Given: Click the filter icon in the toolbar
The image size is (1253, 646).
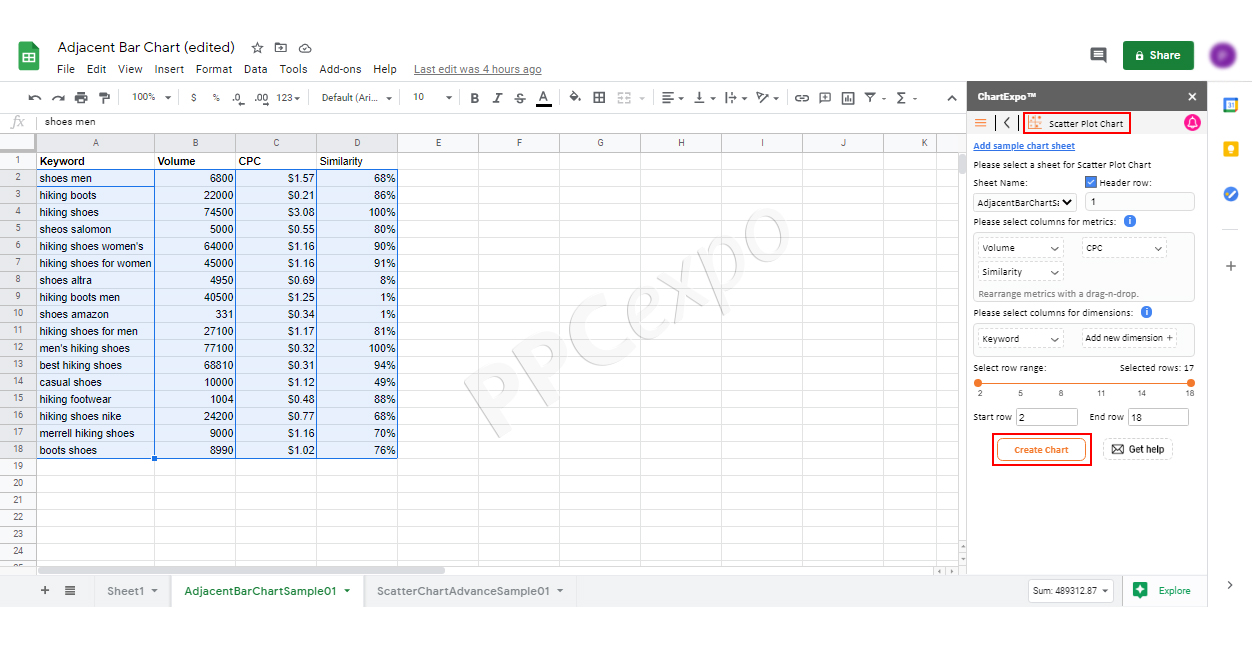Looking at the screenshot, I should click(870, 98).
